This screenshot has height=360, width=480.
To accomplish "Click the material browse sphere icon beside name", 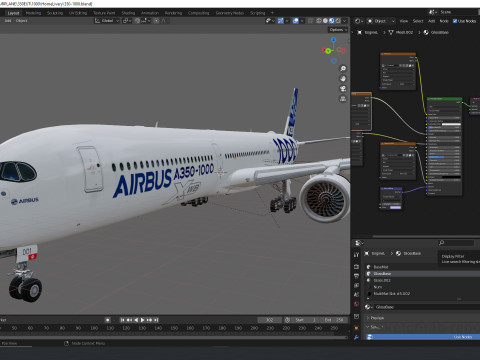I will click(368, 307).
